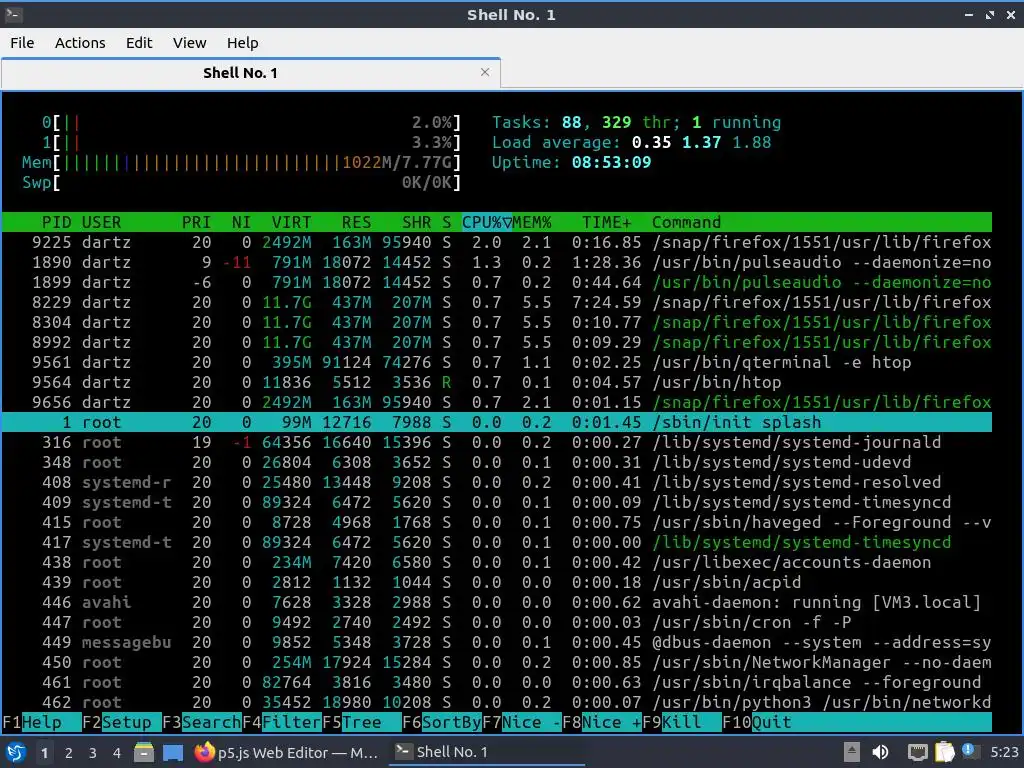Open the View menu
Screen dimensions: 1024x768
pos(189,43)
